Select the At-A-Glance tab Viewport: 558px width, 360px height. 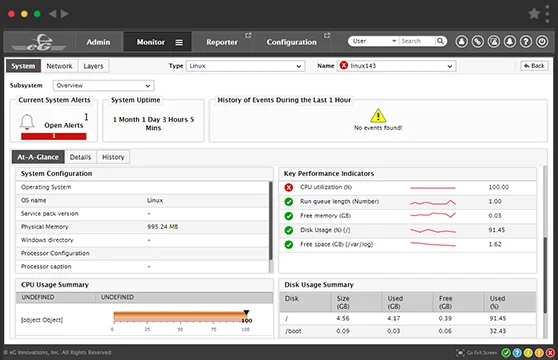pos(38,157)
